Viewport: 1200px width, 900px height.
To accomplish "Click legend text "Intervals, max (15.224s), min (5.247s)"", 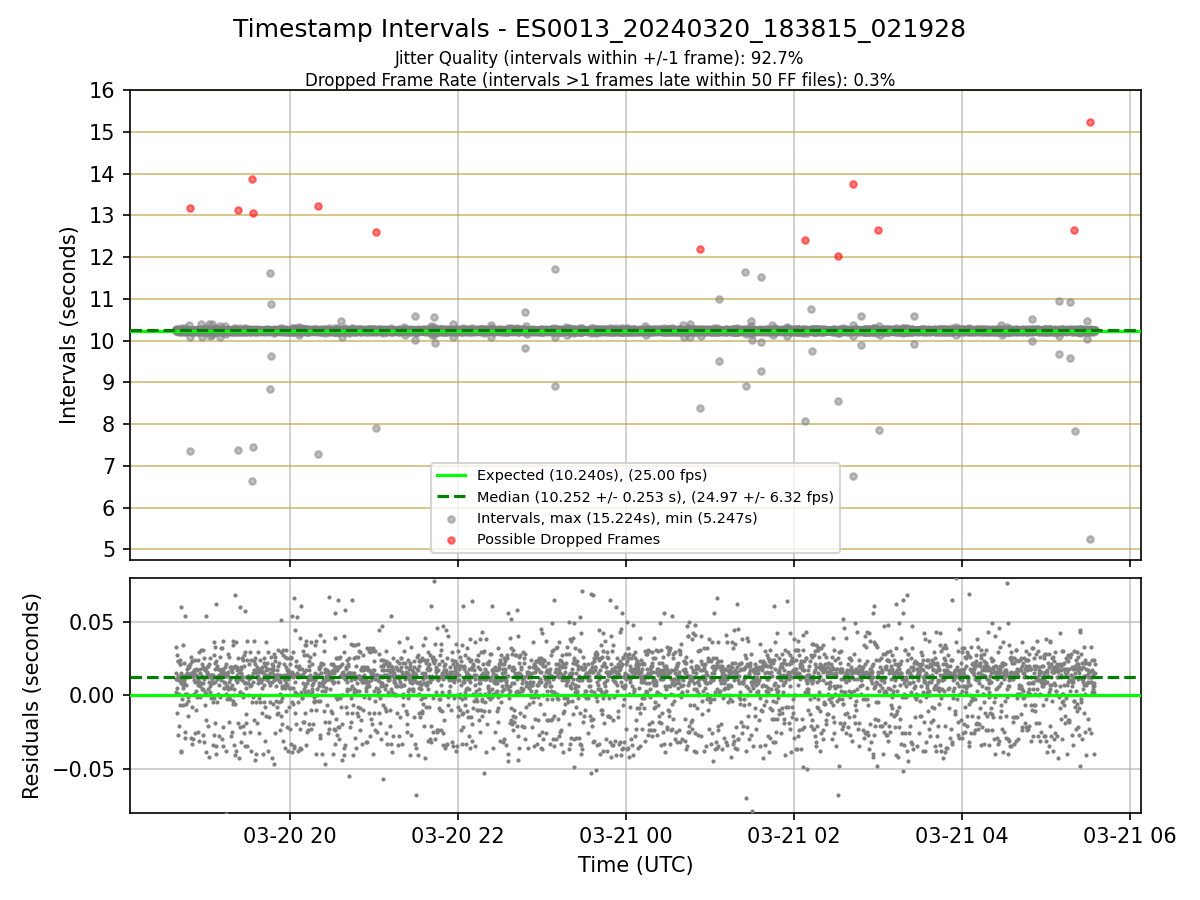I will (x=617, y=518).
